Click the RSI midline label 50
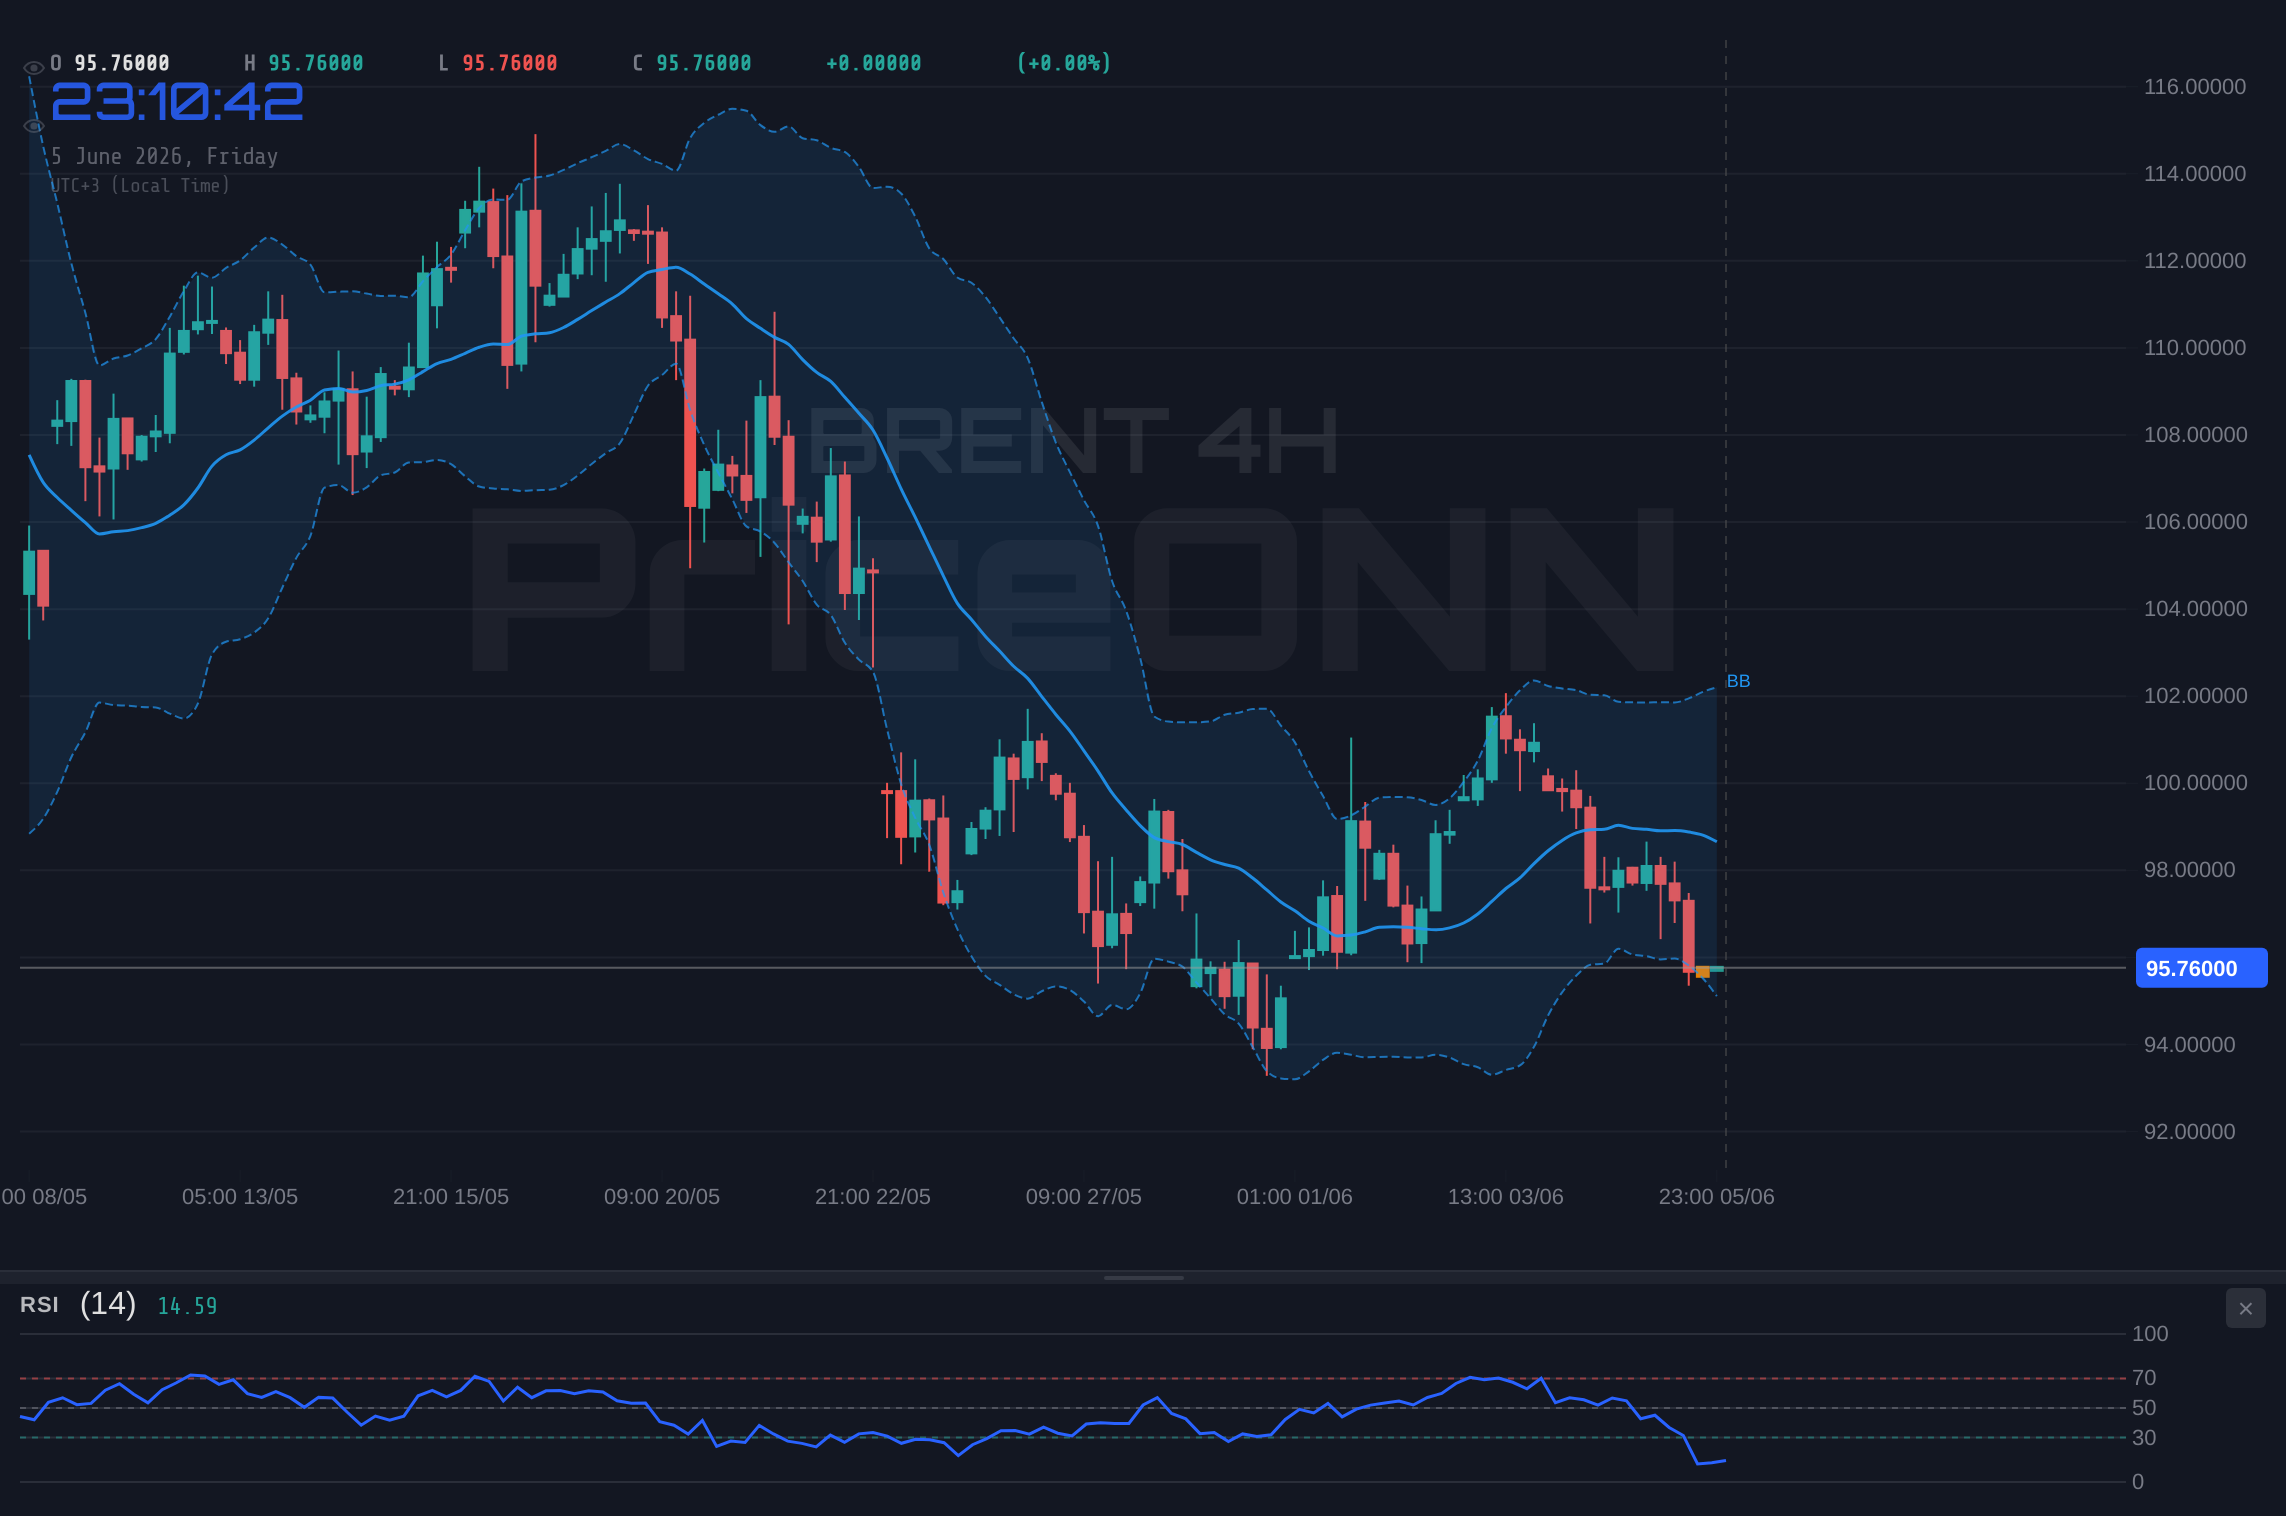2286x1516 pixels. point(2144,1408)
